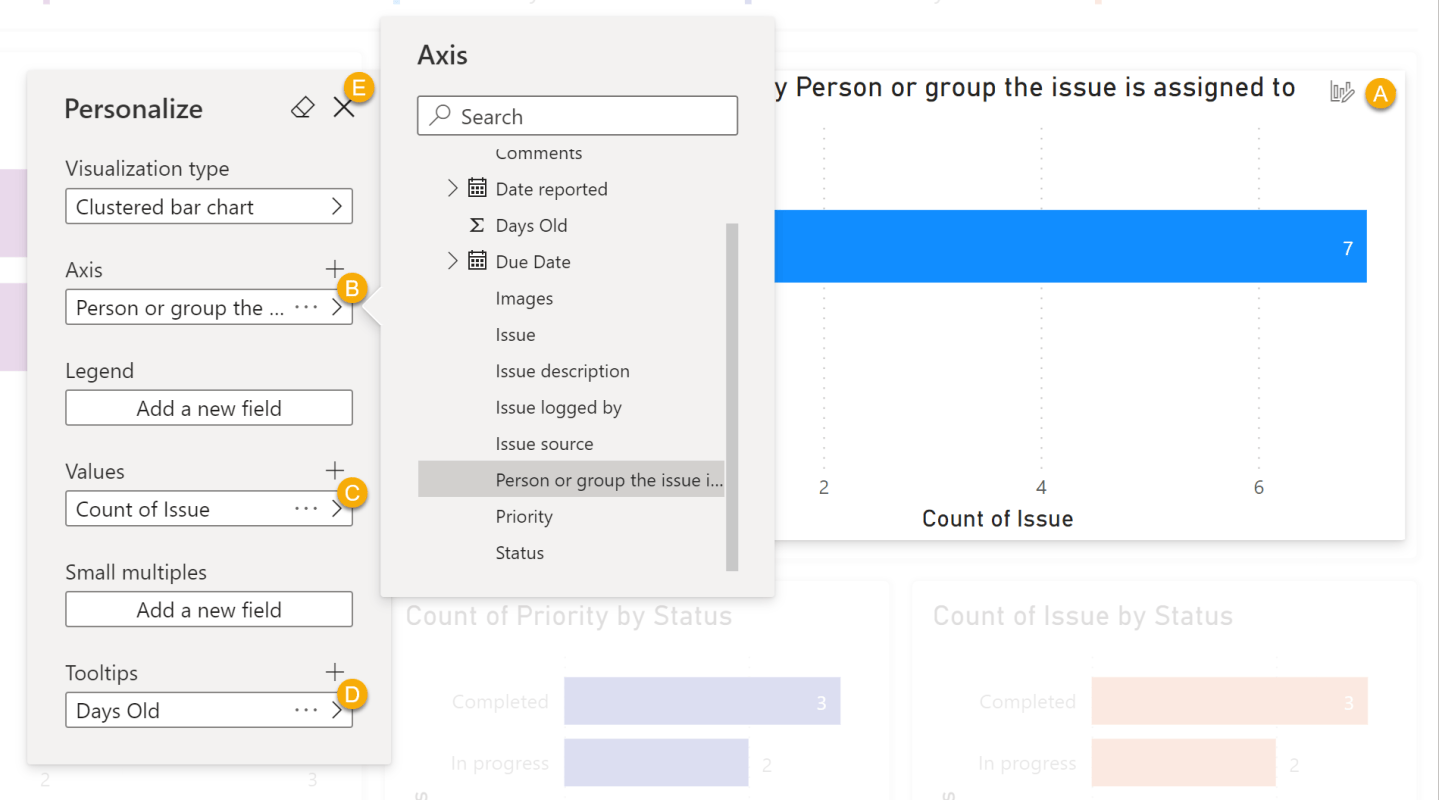Click the Date reported calendar icon
The width and height of the screenshot is (1439, 800).
tap(477, 188)
